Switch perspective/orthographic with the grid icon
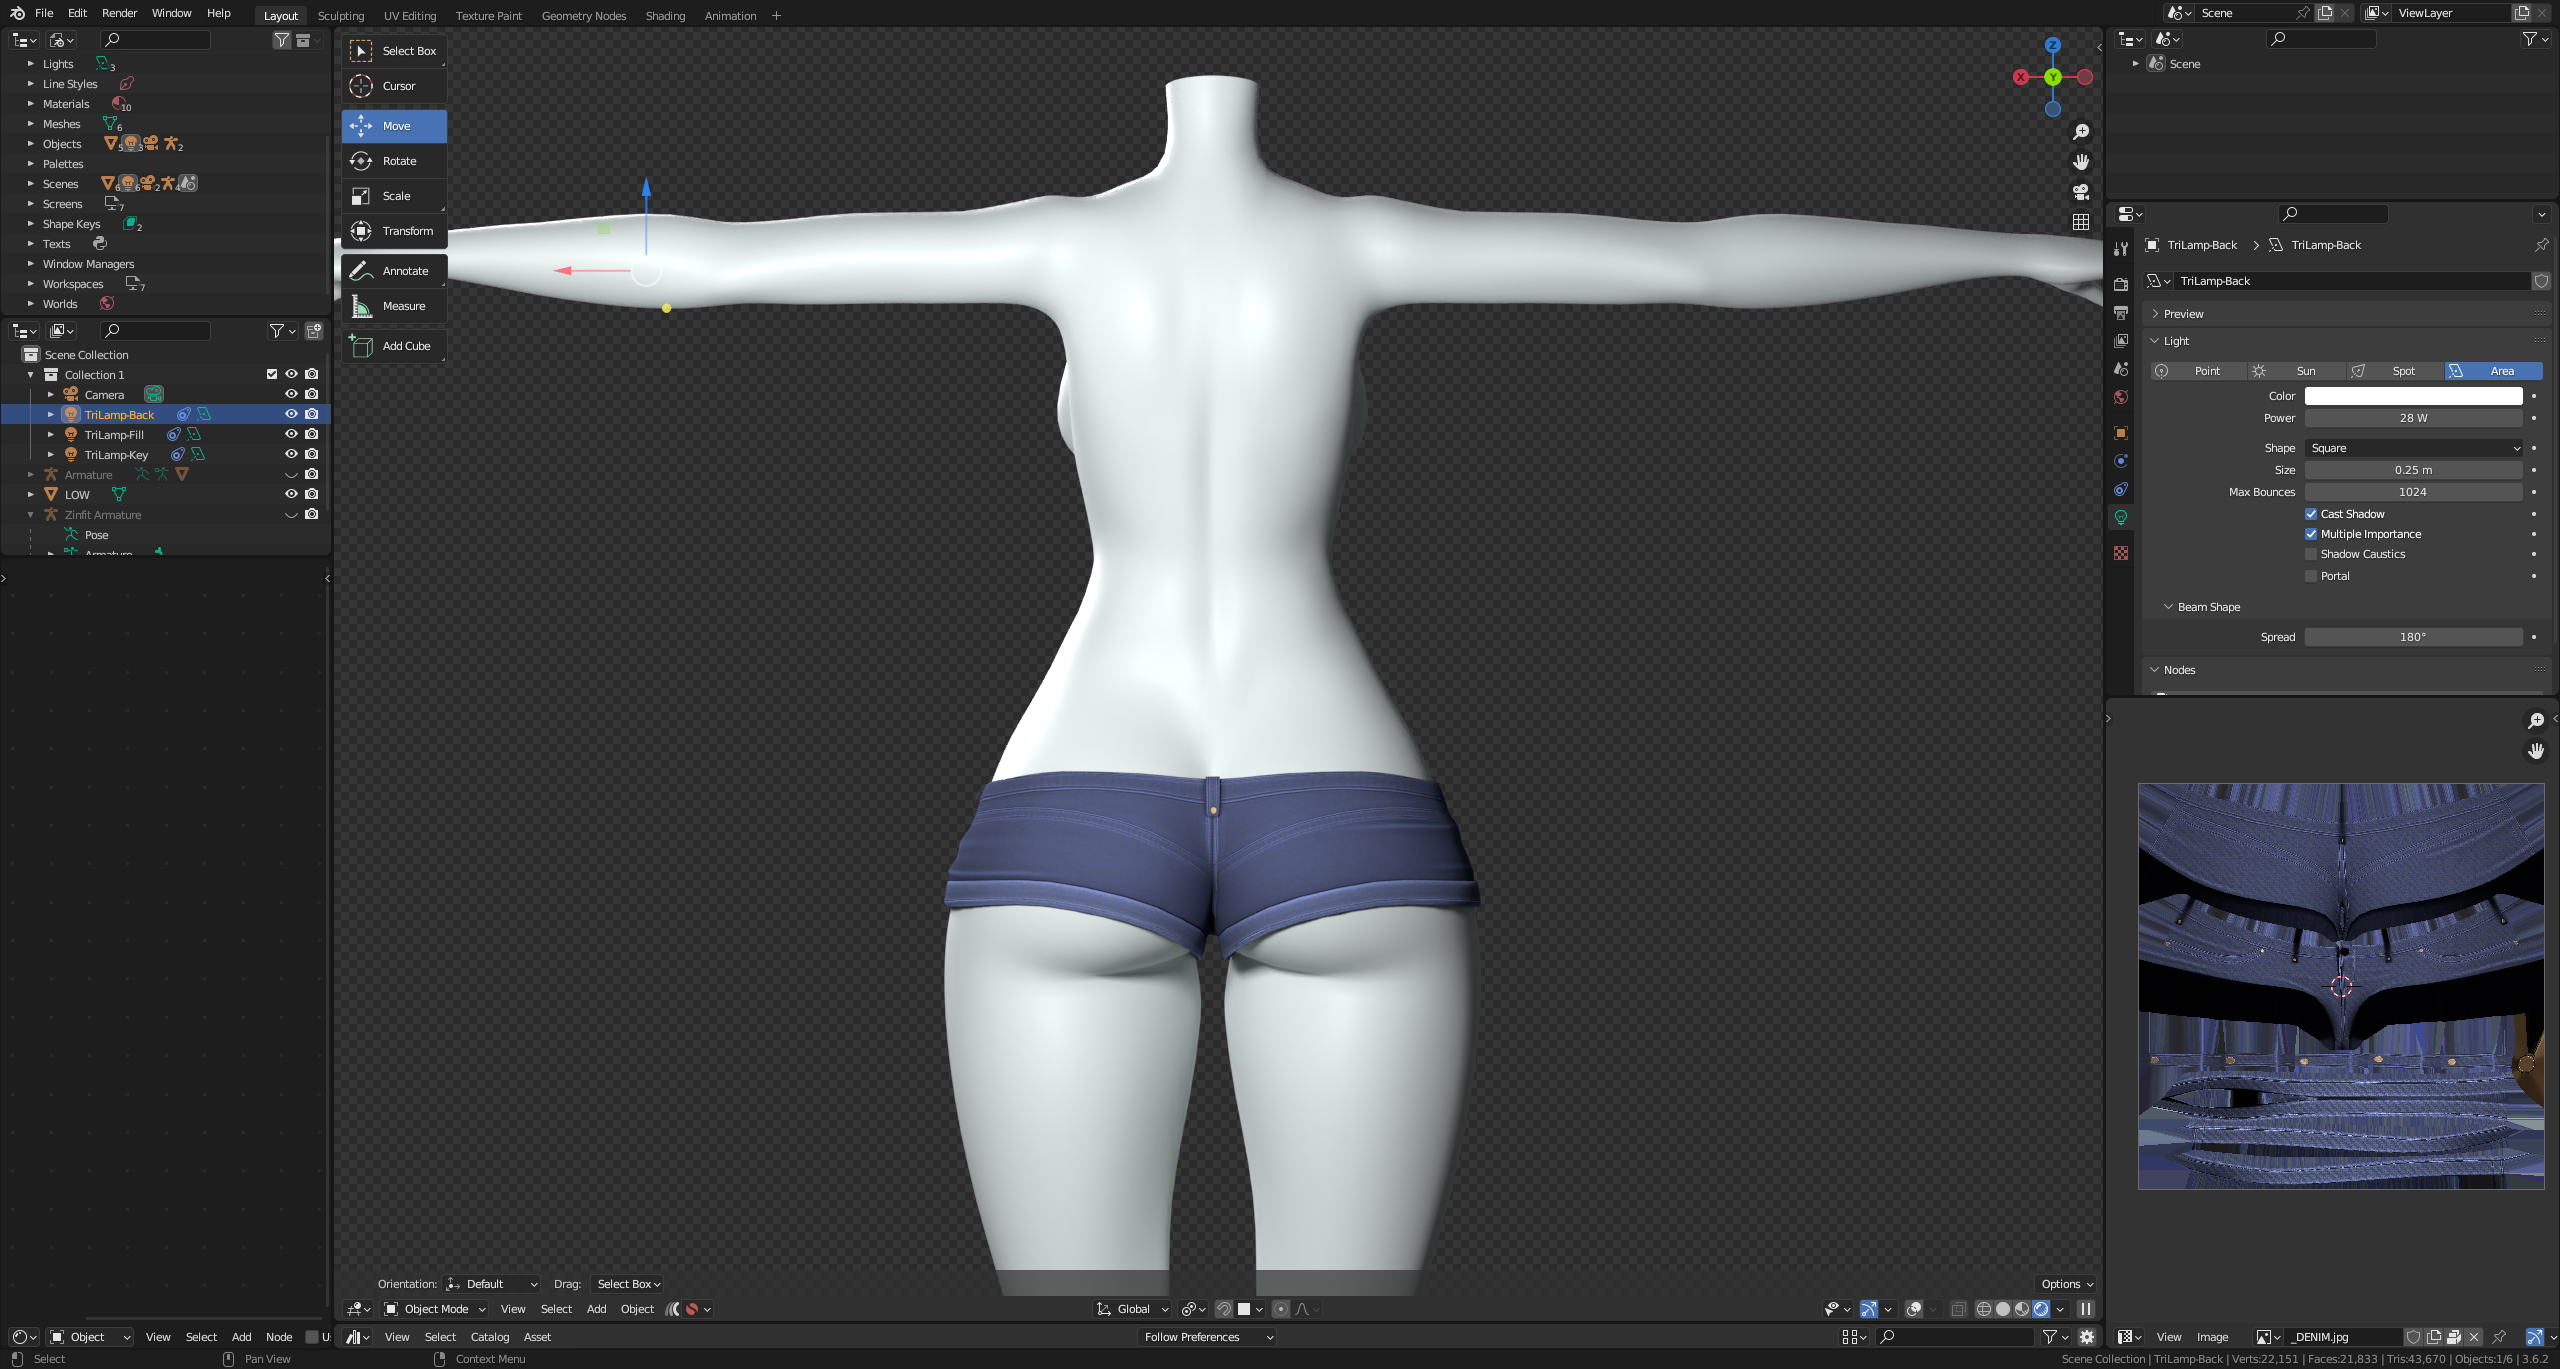Screen dimensions: 2560x1369 click(x=2081, y=222)
